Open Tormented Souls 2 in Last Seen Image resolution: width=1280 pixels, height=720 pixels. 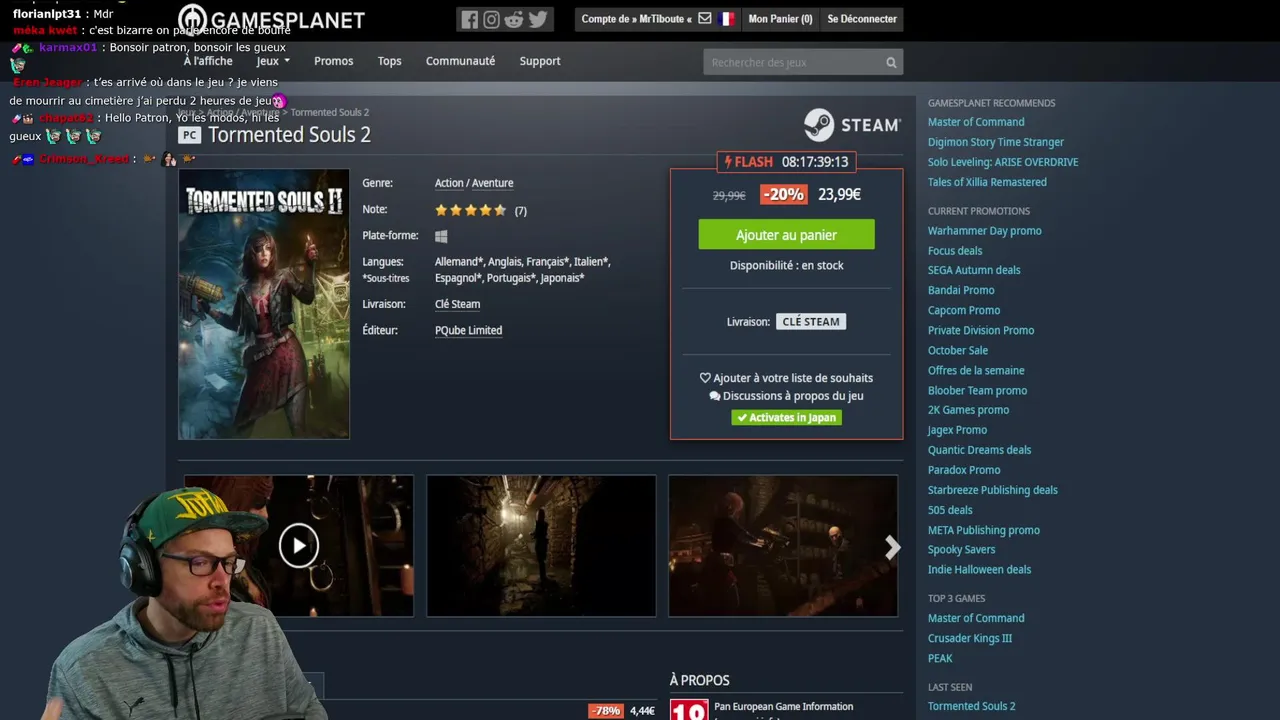pos(971,706)
